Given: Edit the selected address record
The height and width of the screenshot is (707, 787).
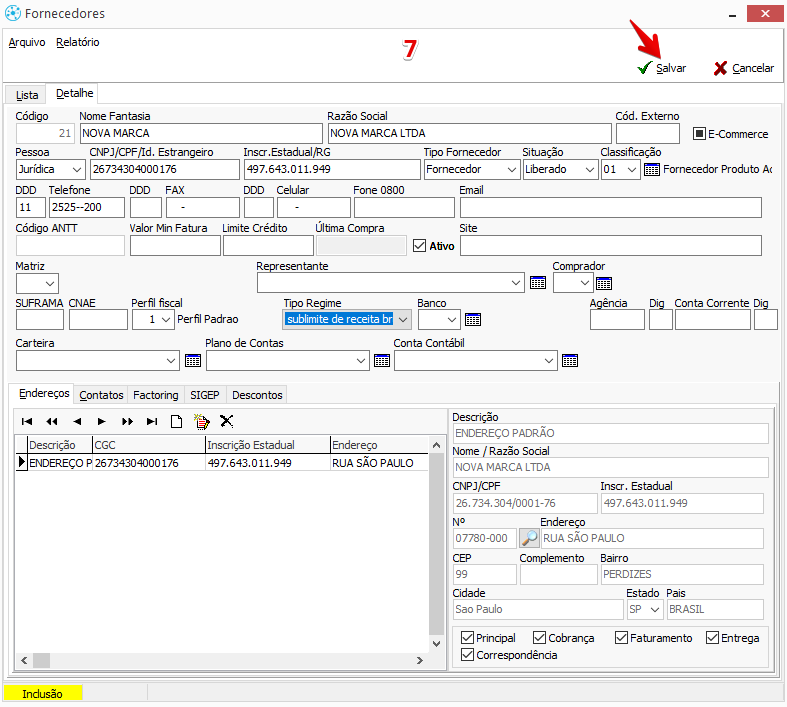Looking at the screenshot, I should [202, 421].
